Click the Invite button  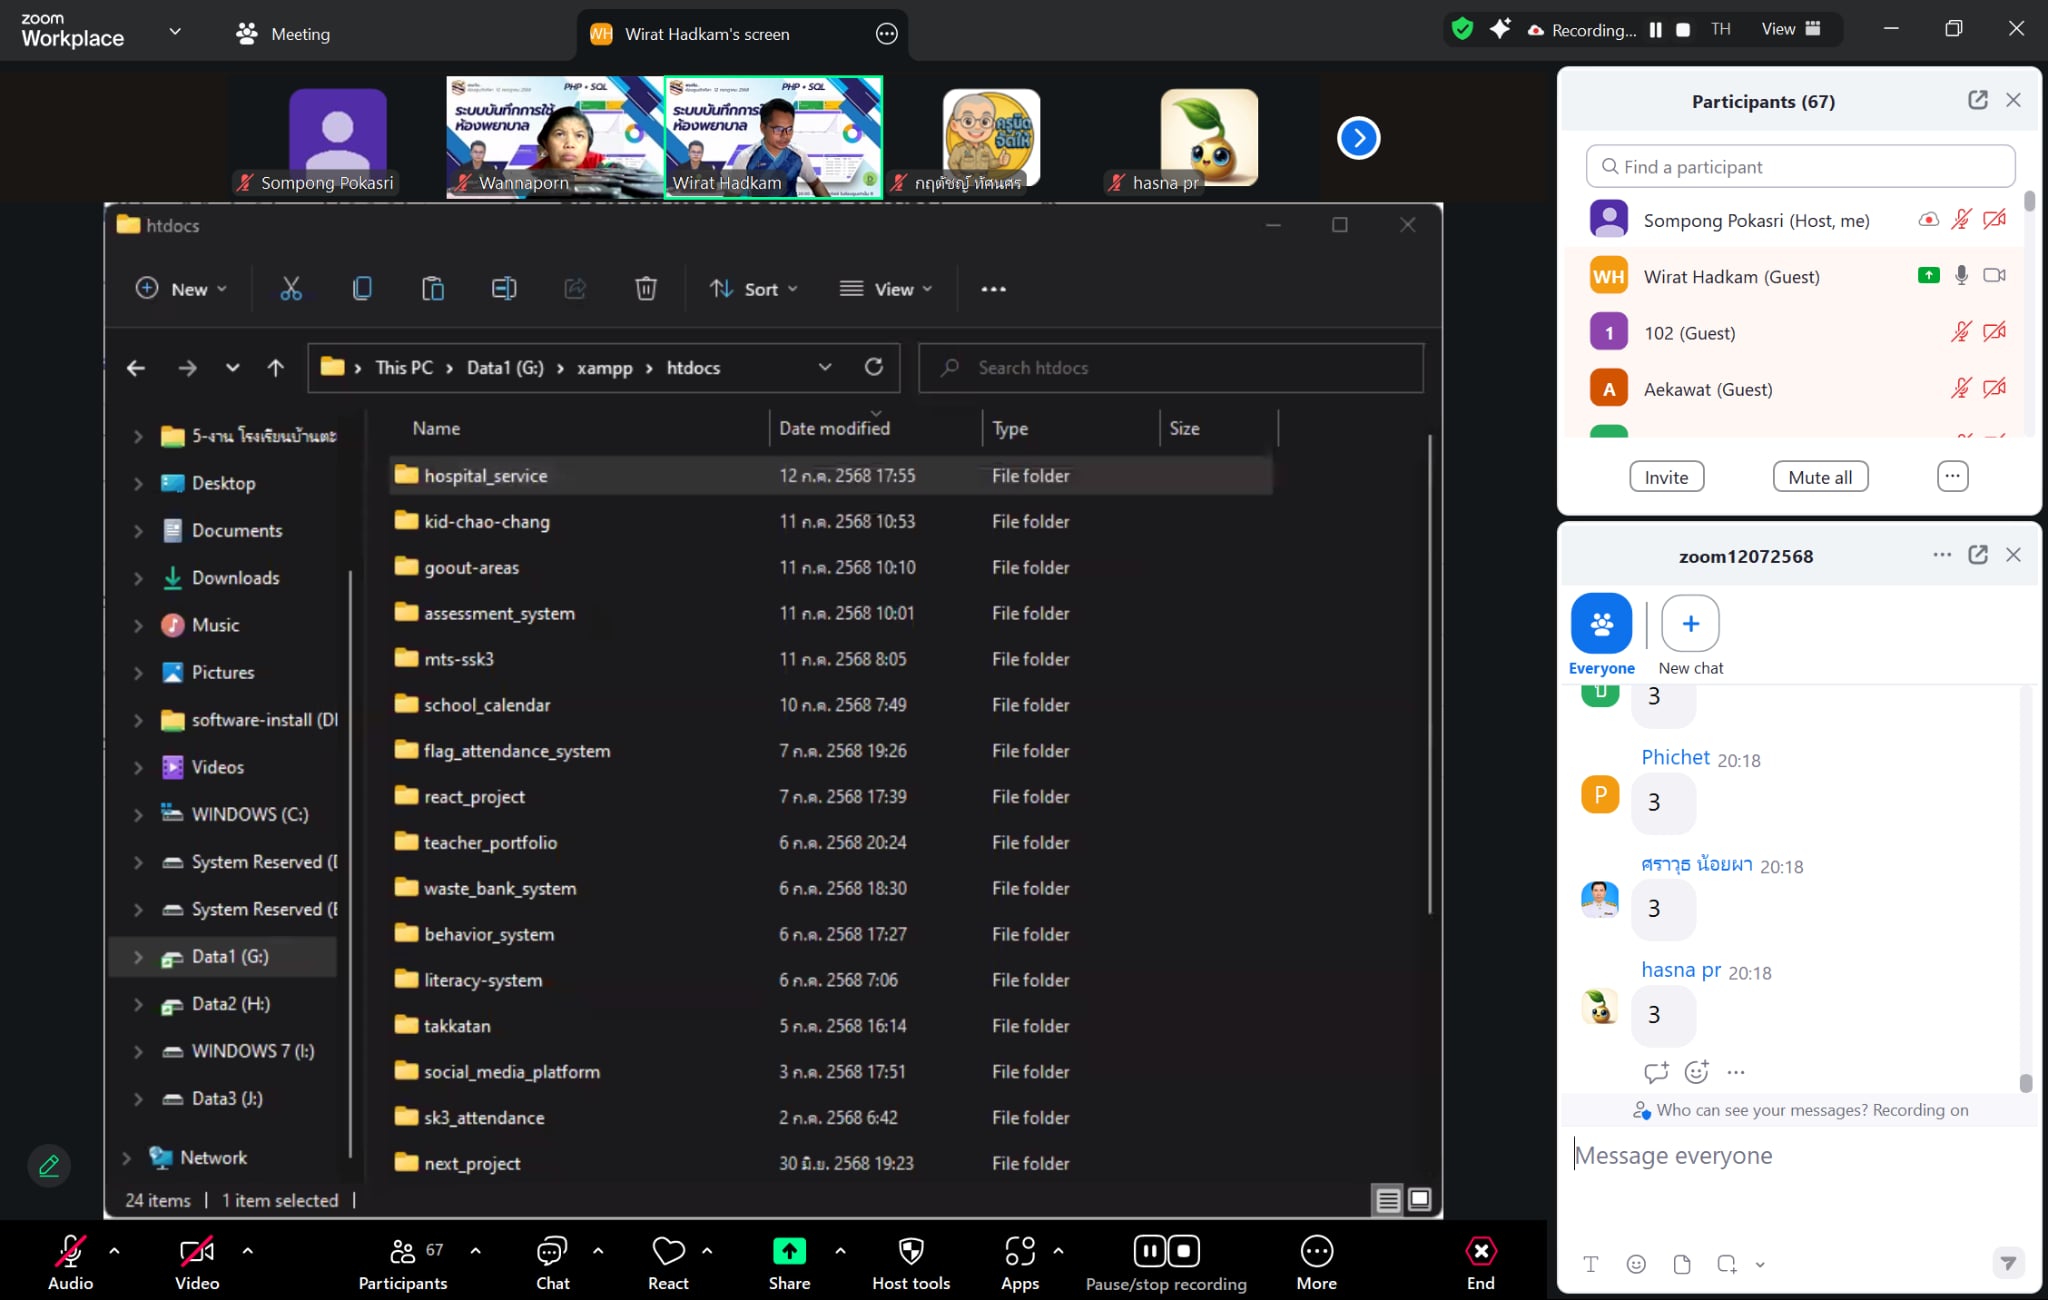pyautogui.click(x=1666, y=477)
